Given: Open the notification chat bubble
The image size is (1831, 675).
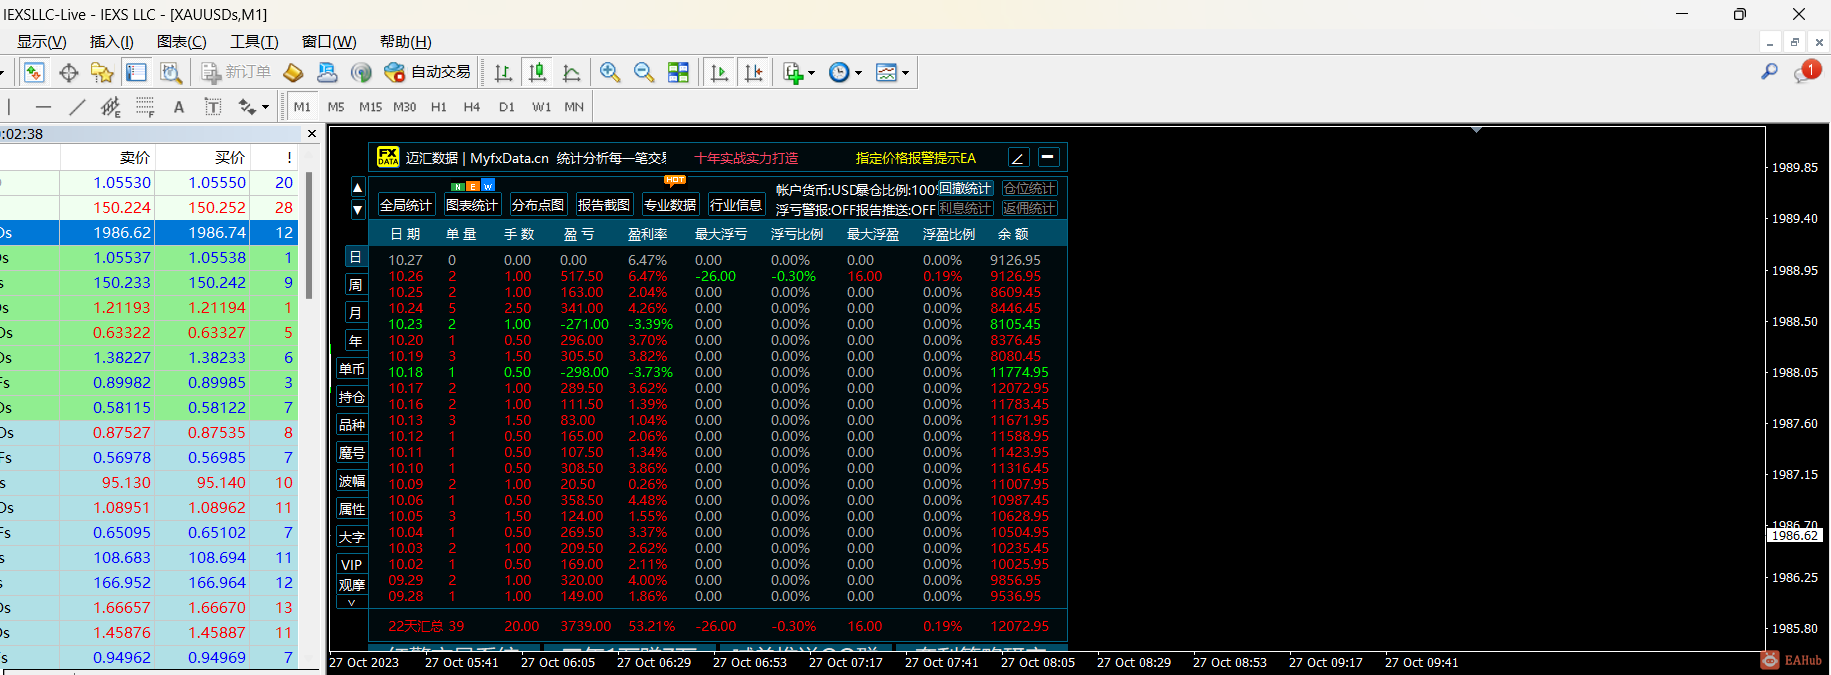Looking at the screenshot, I should 1806,72.
